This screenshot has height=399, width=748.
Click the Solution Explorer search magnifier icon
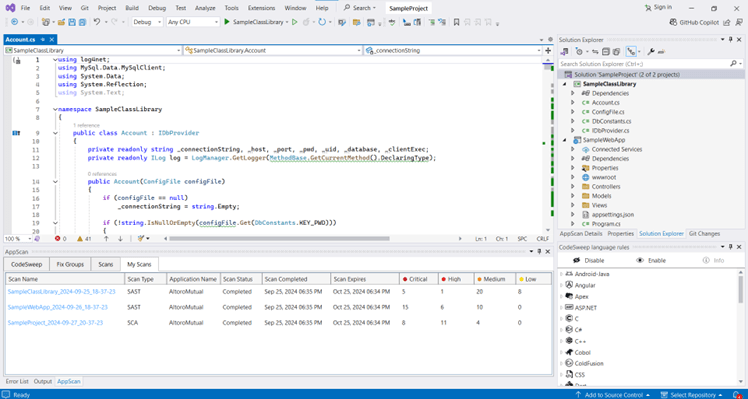coord(733,63)
